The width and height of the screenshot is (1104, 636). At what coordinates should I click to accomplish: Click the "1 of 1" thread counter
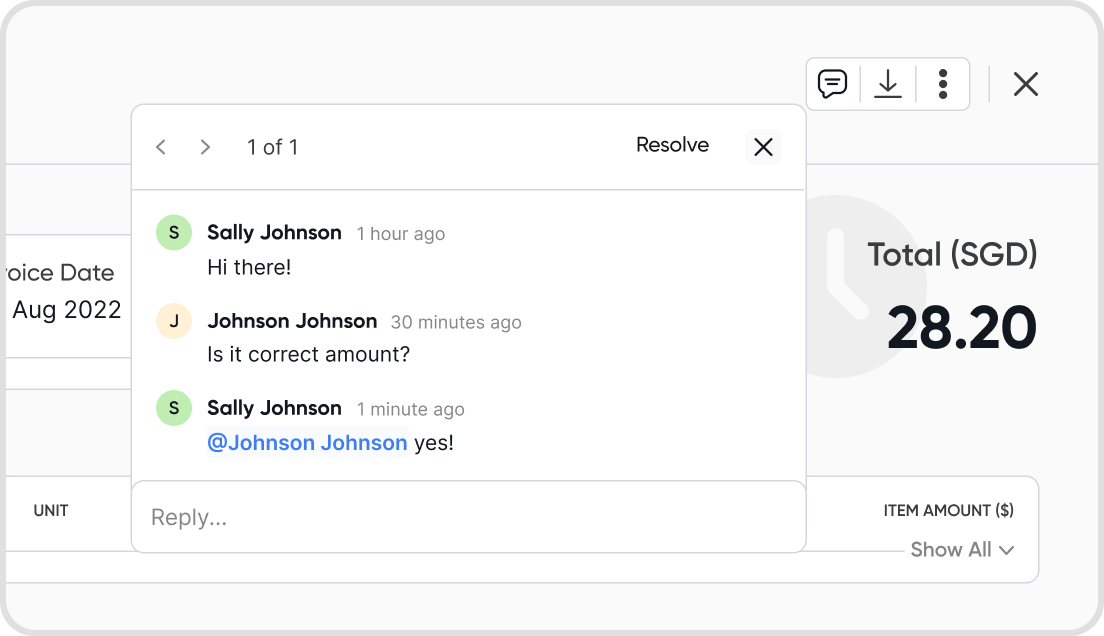click(272, 147)
